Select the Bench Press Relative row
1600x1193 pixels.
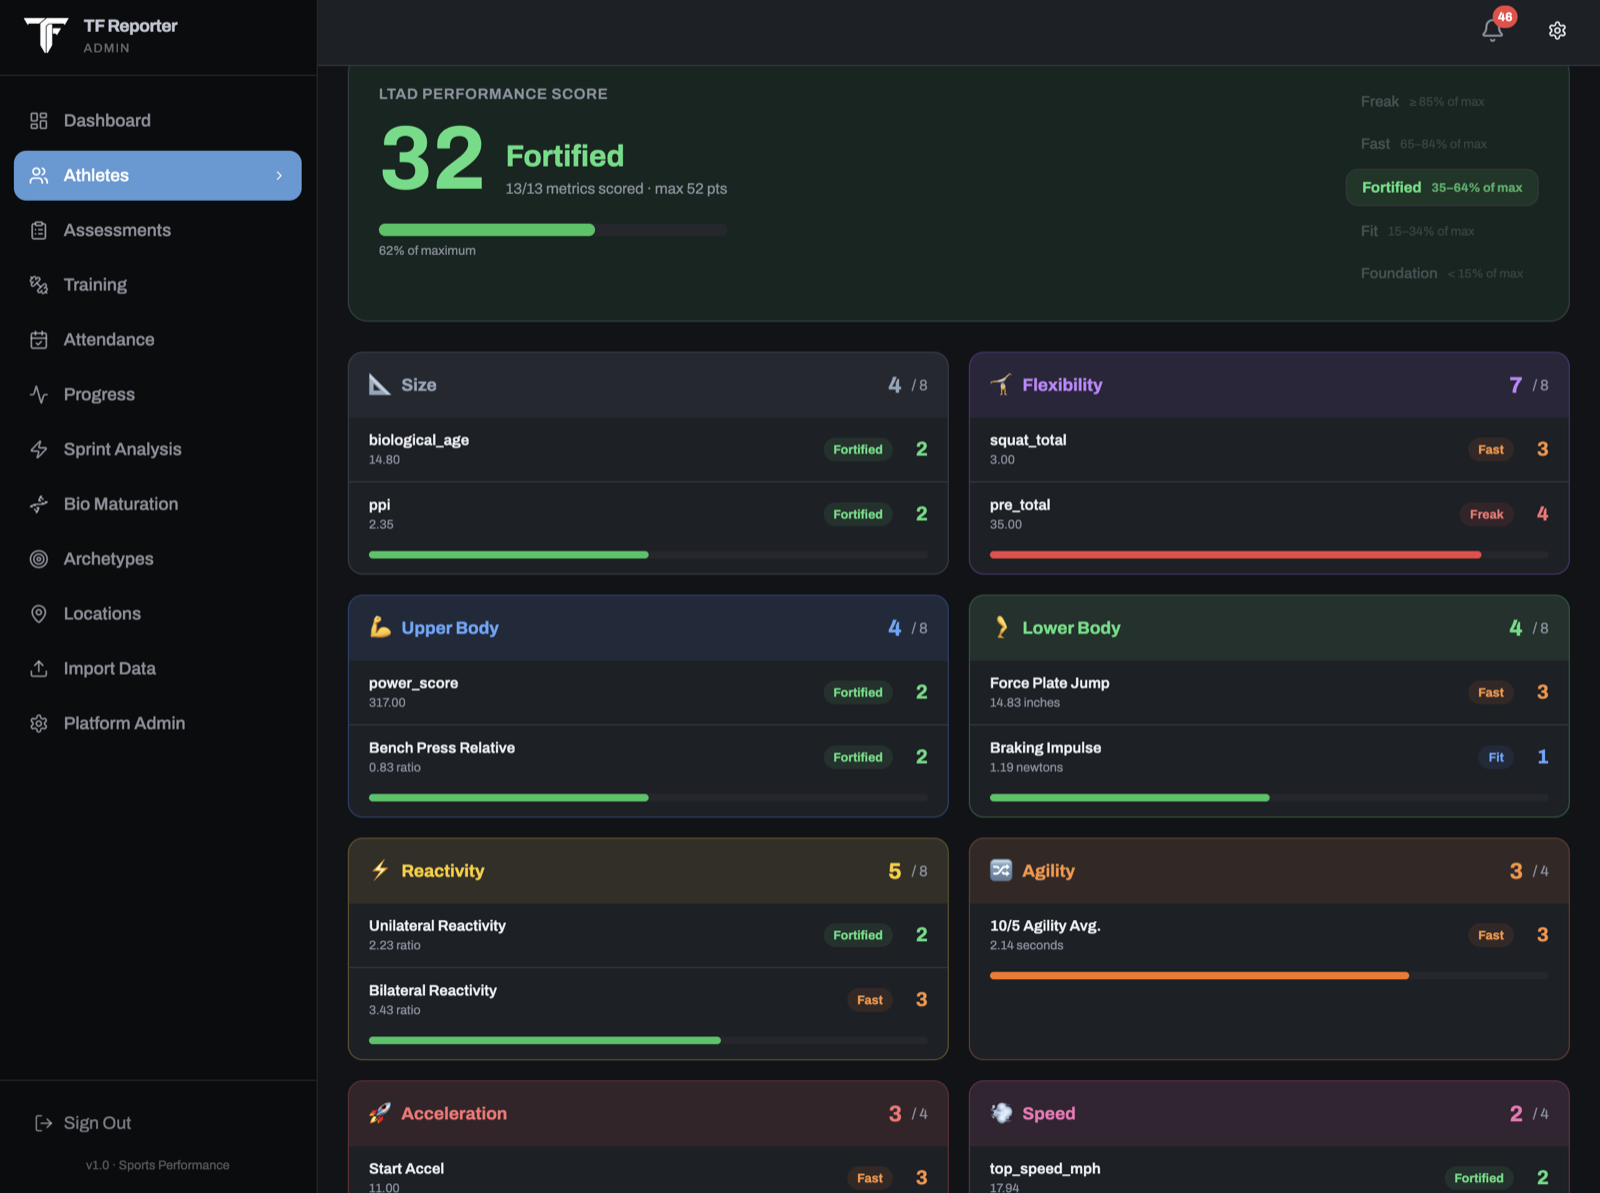pos(648,757)
